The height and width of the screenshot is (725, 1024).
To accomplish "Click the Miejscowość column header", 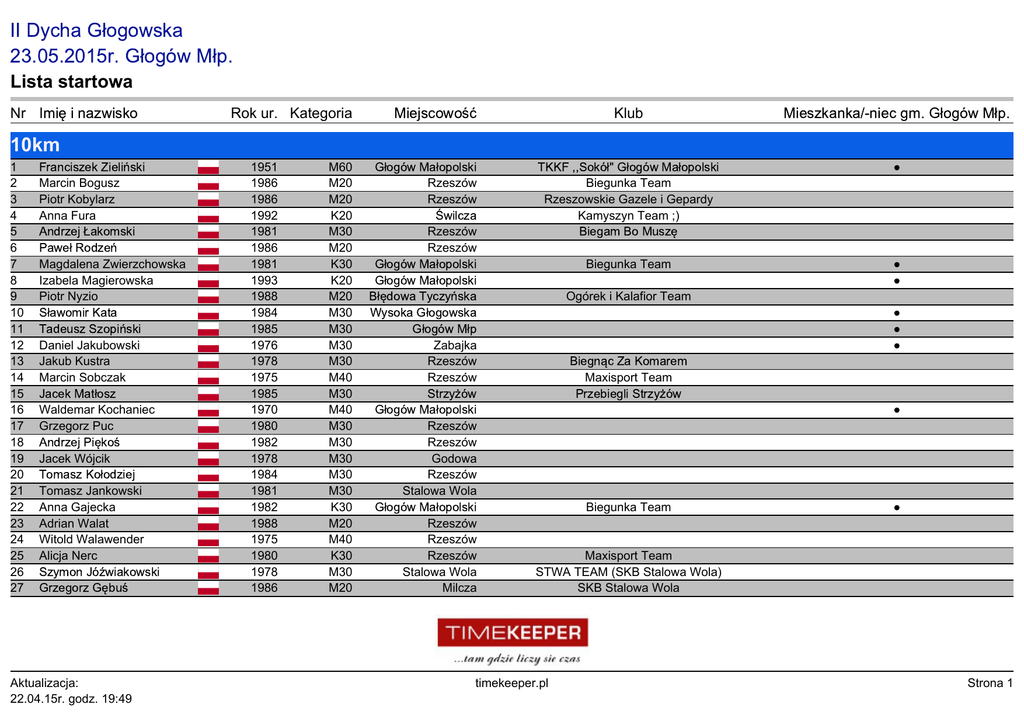I will (x=435, y=114).
